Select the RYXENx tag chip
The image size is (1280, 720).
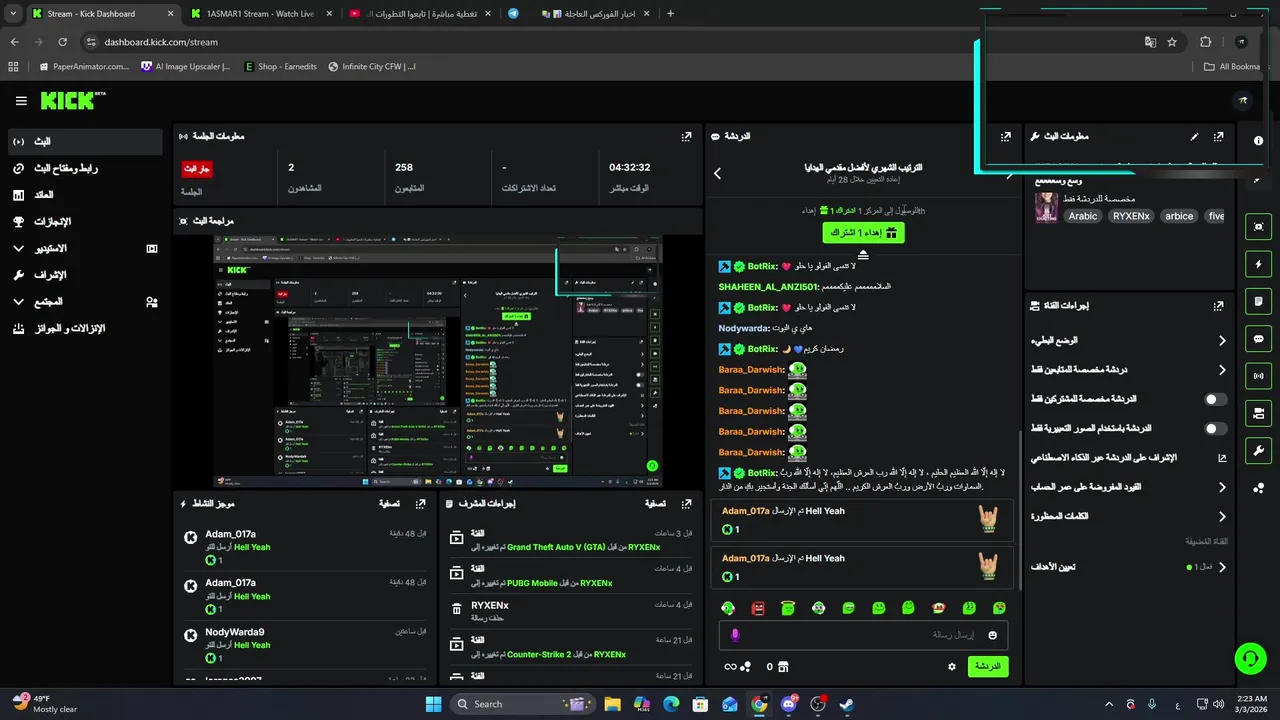coord(1132,216)
